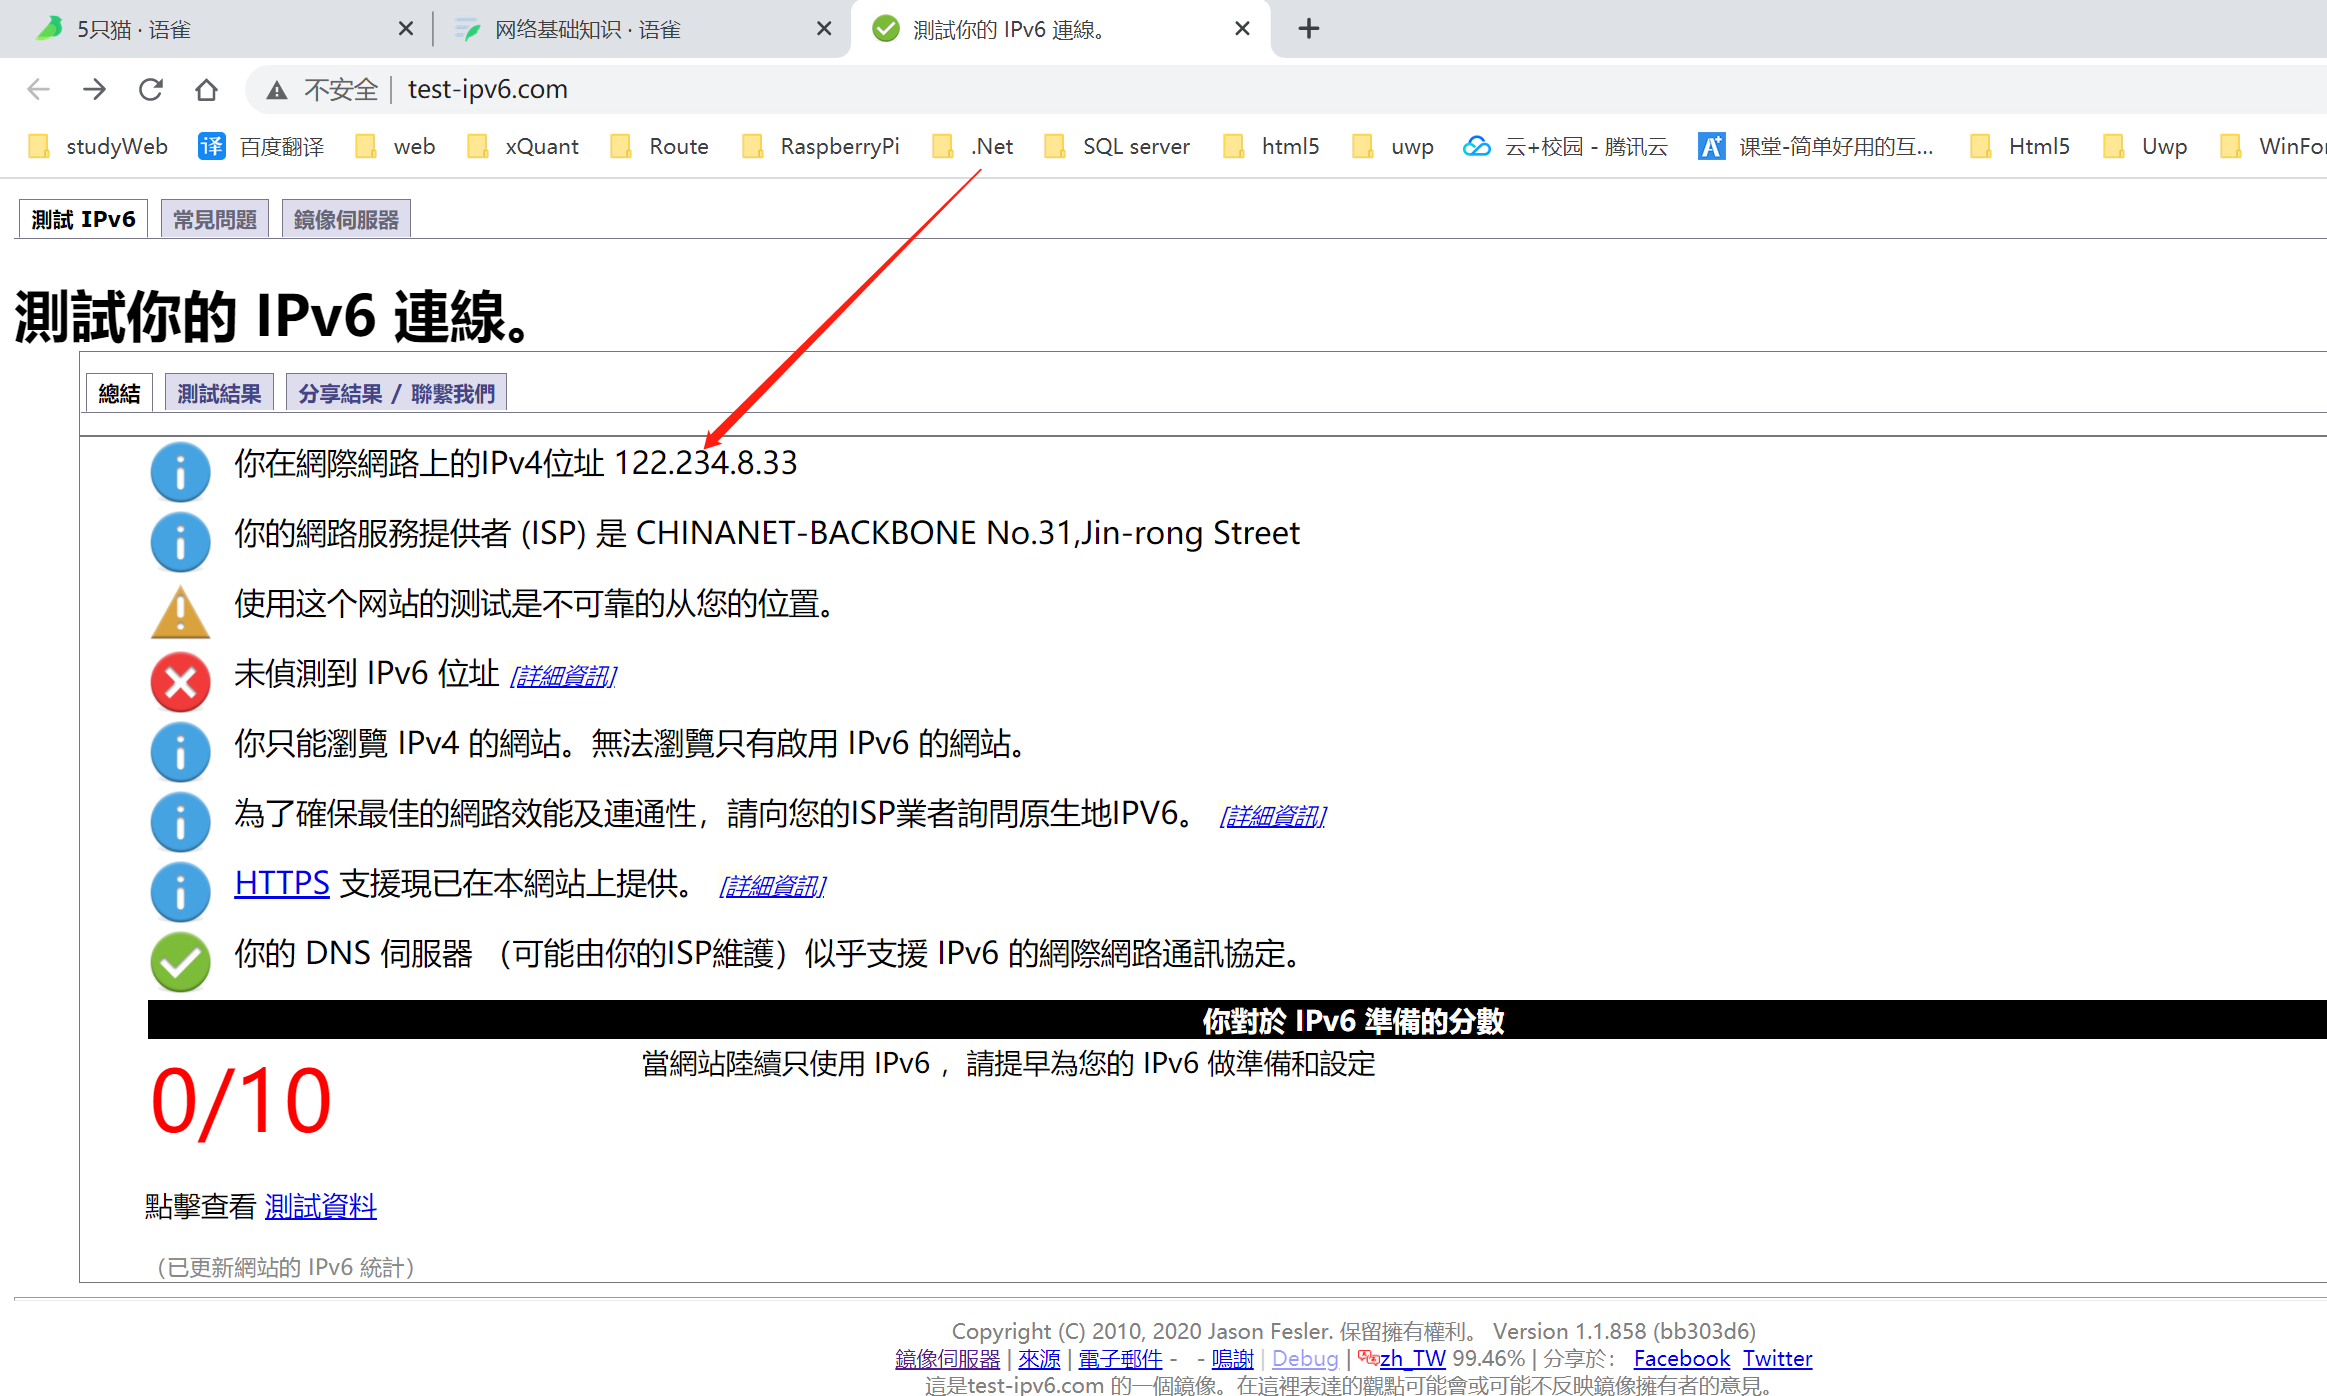Open 詳細資訊 link for 原生地IPV6 advice
The height and width of the screenshot is (1396, 2327).
tap(1273, 816)
